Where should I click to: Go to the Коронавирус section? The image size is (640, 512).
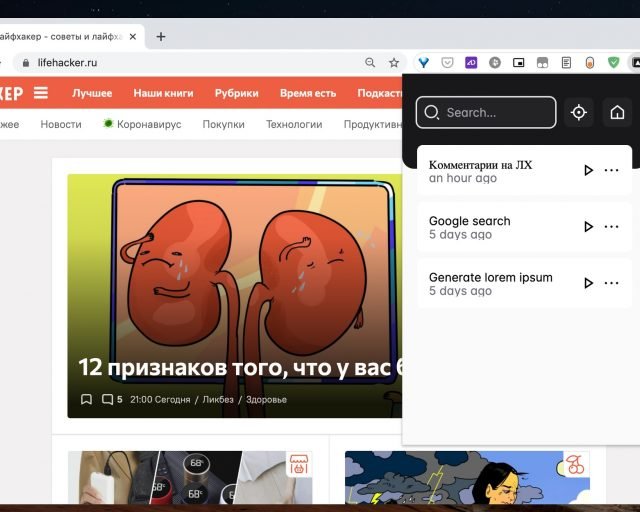coord(142,124)
